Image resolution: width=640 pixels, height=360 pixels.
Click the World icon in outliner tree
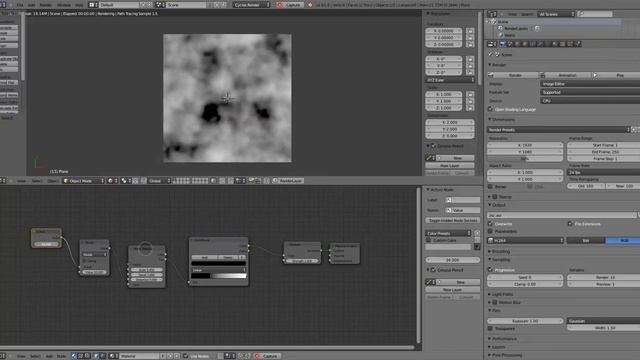coord(501,36)
